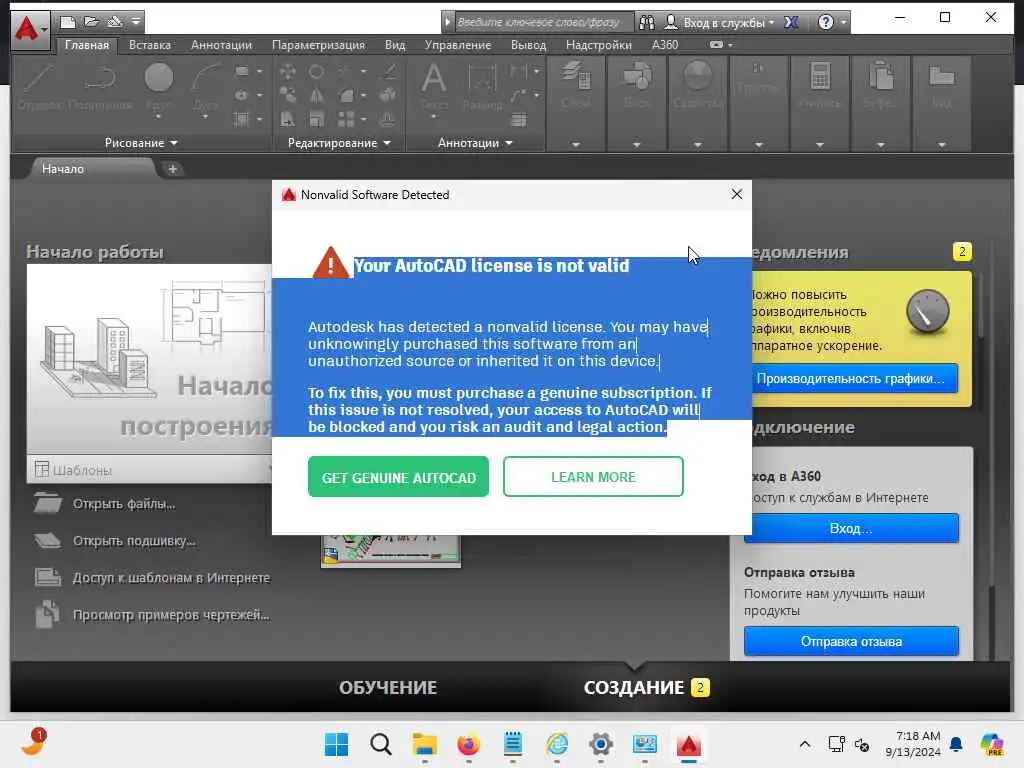1024x768 pixels.
Task: Click the GET GENUINE AUTOCAD button
Action: pyautogui.click(x=398, y=477)
